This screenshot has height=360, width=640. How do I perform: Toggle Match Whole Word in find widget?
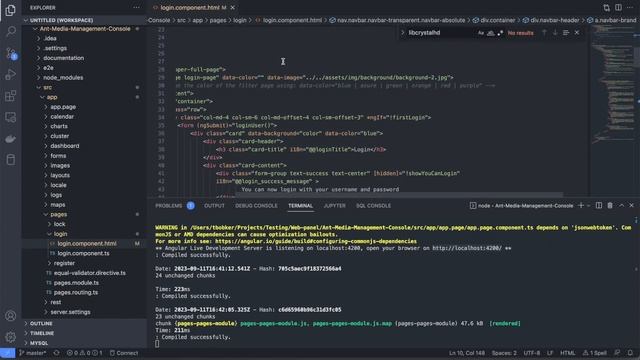point(491,33)
